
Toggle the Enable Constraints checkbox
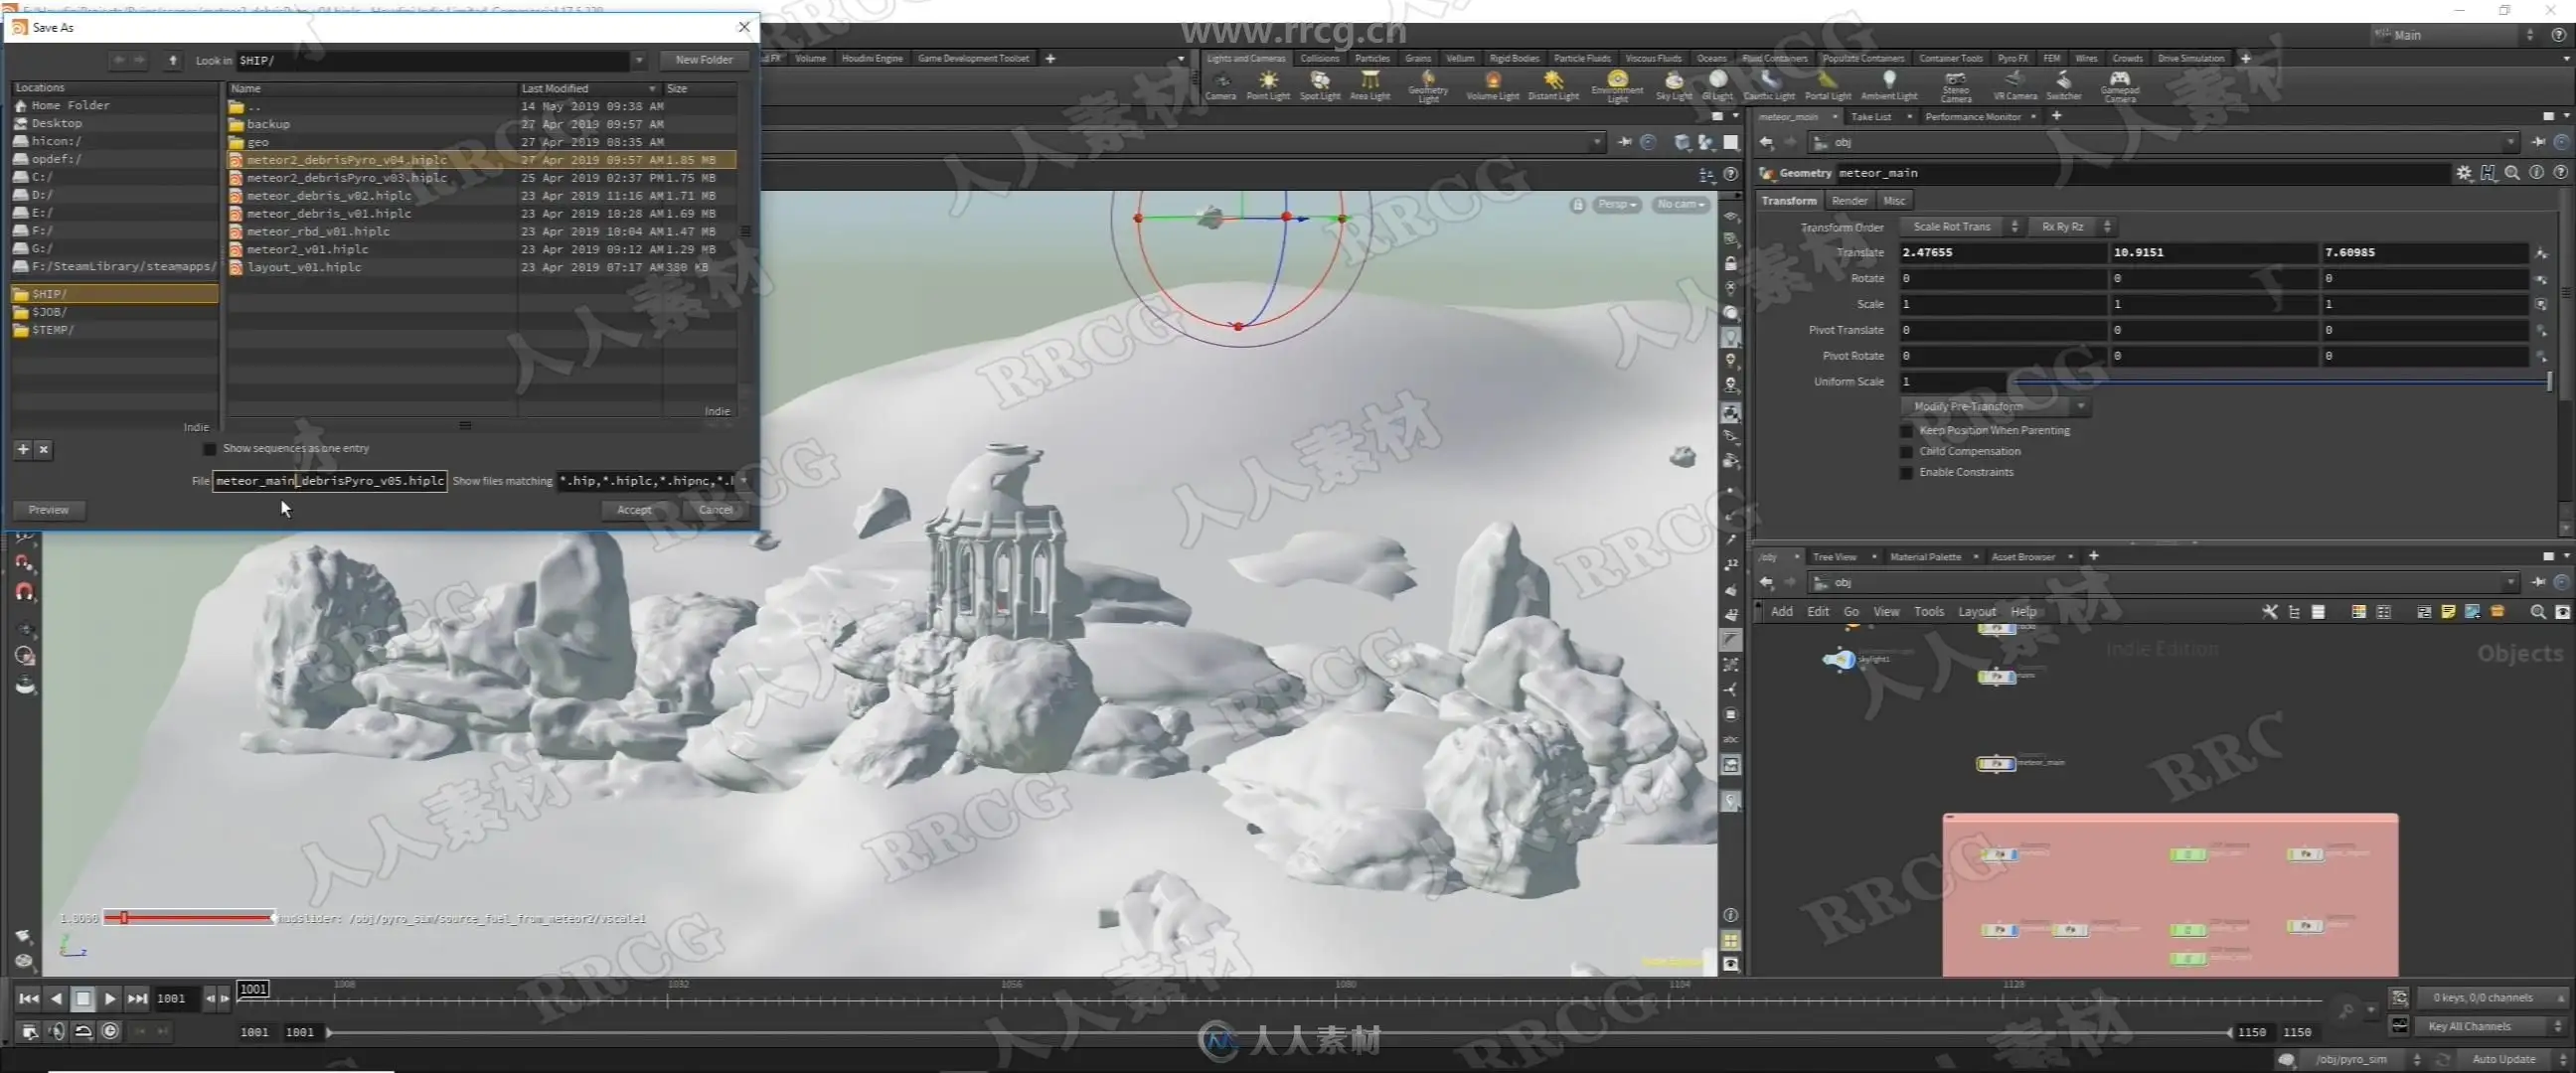click(x=1906, y=473)
